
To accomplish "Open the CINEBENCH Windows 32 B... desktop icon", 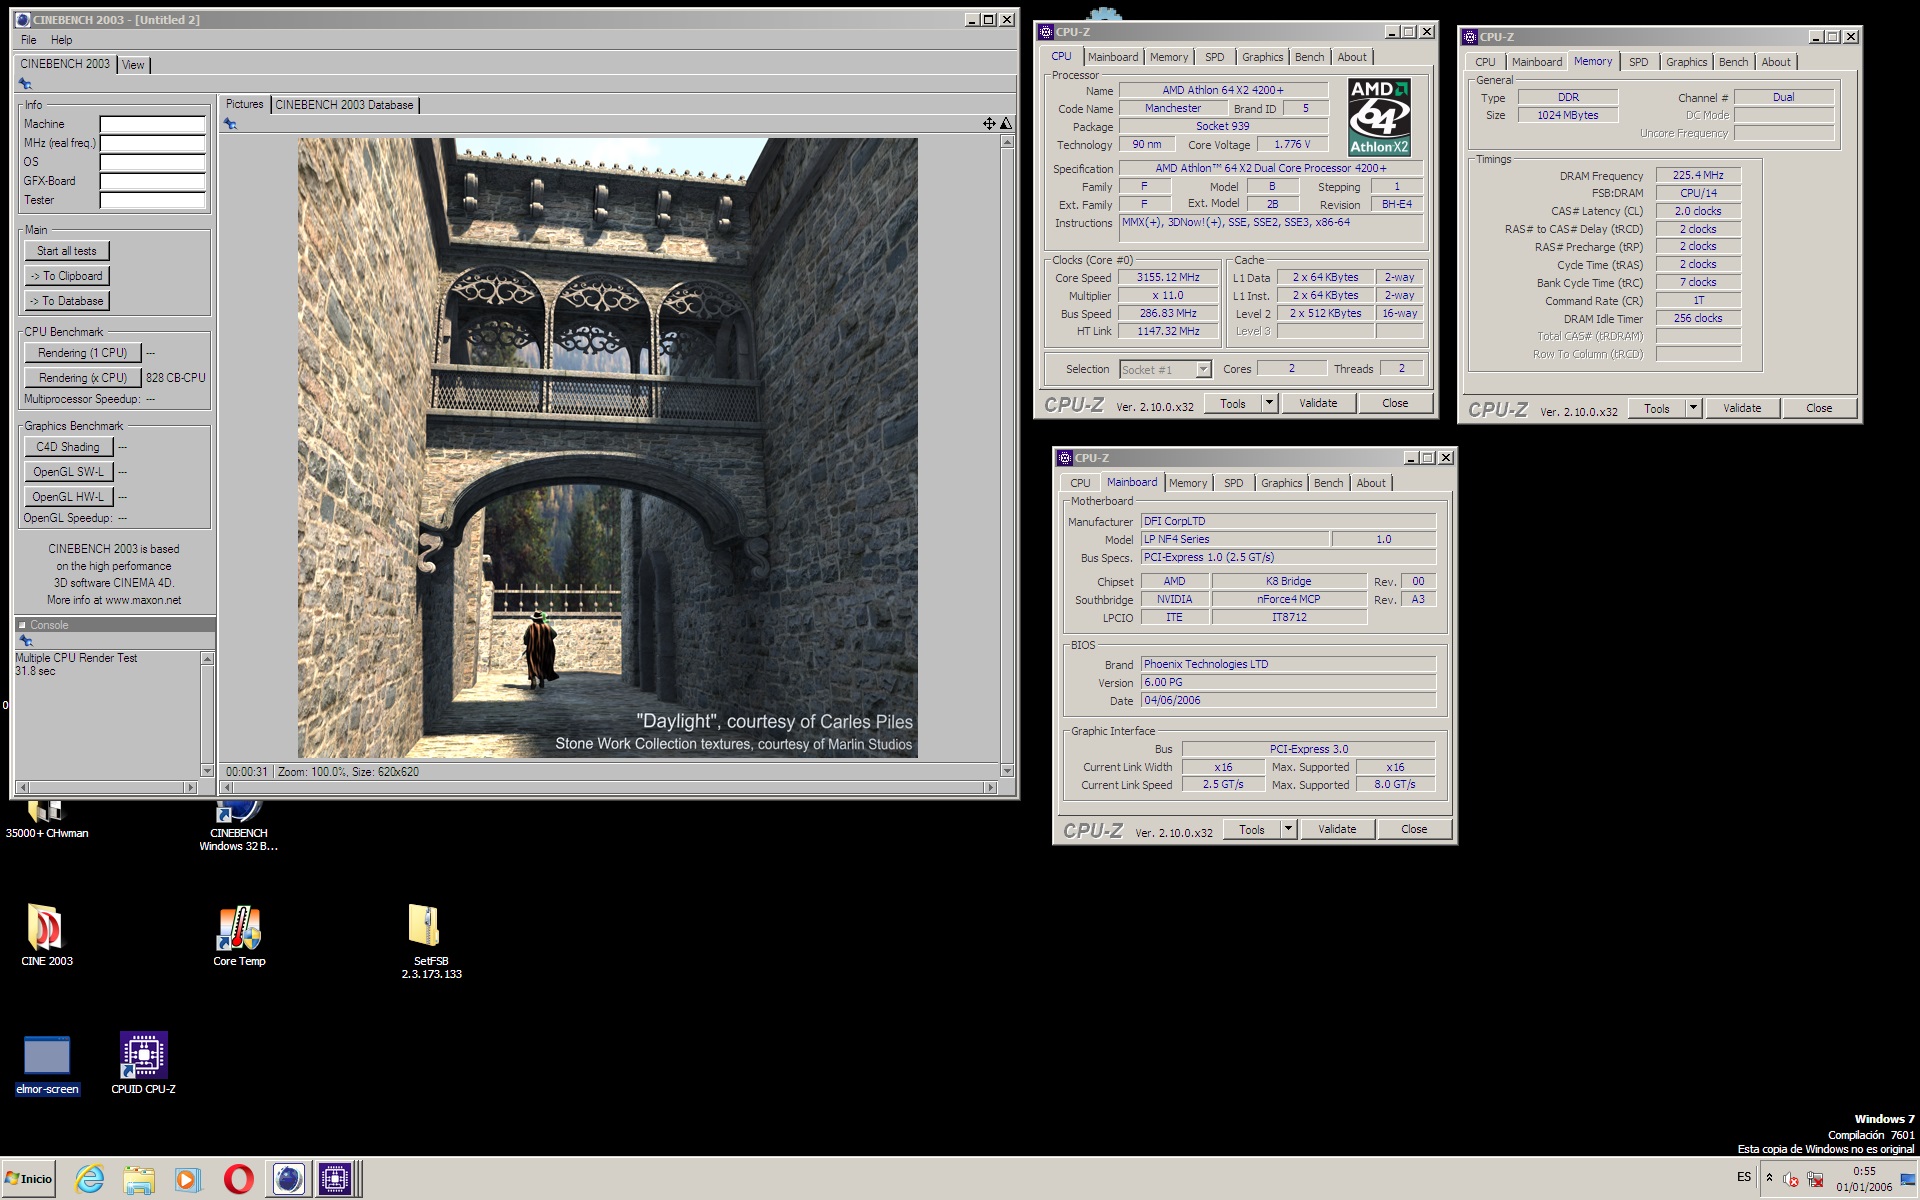I will (238, 826).
